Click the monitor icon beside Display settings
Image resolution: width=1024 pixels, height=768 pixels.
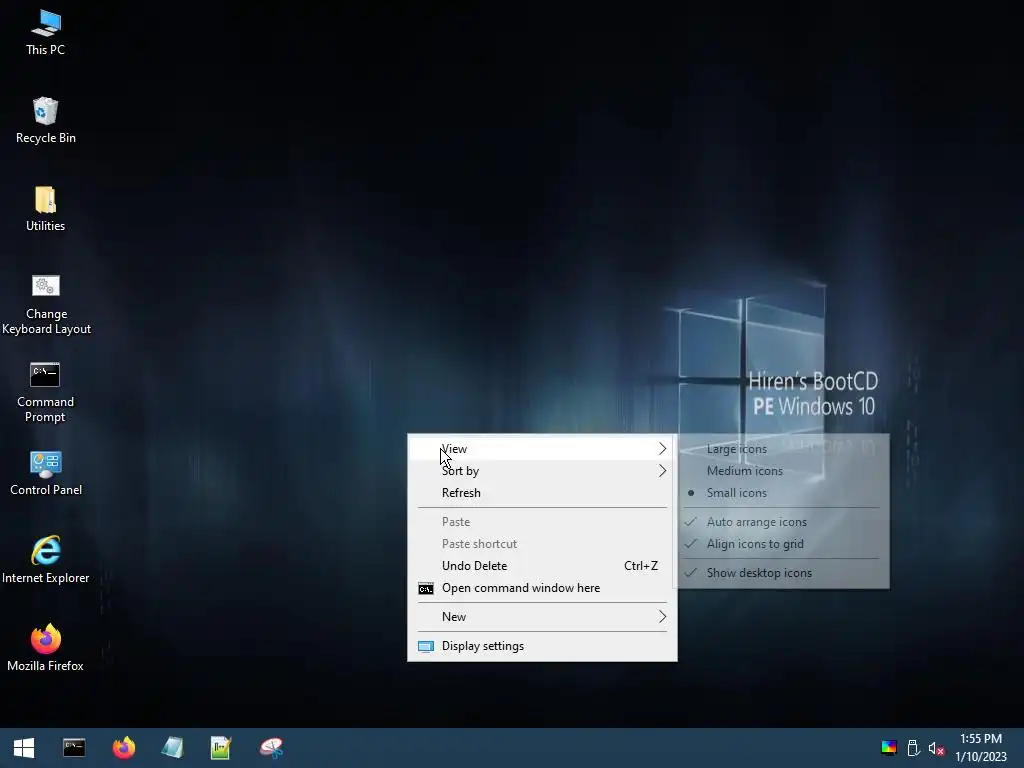pos(426,647)
